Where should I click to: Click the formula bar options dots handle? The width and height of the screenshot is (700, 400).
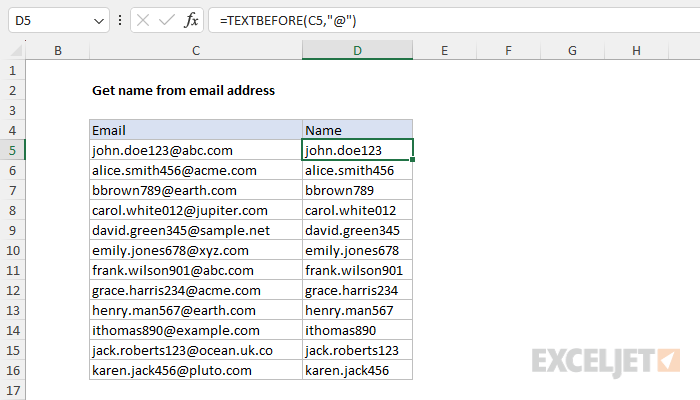click(x=120, y=21)
